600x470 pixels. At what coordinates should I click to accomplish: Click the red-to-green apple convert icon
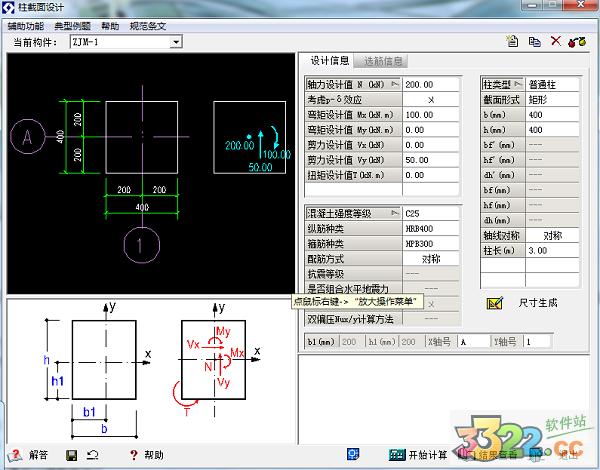(577, 41)
